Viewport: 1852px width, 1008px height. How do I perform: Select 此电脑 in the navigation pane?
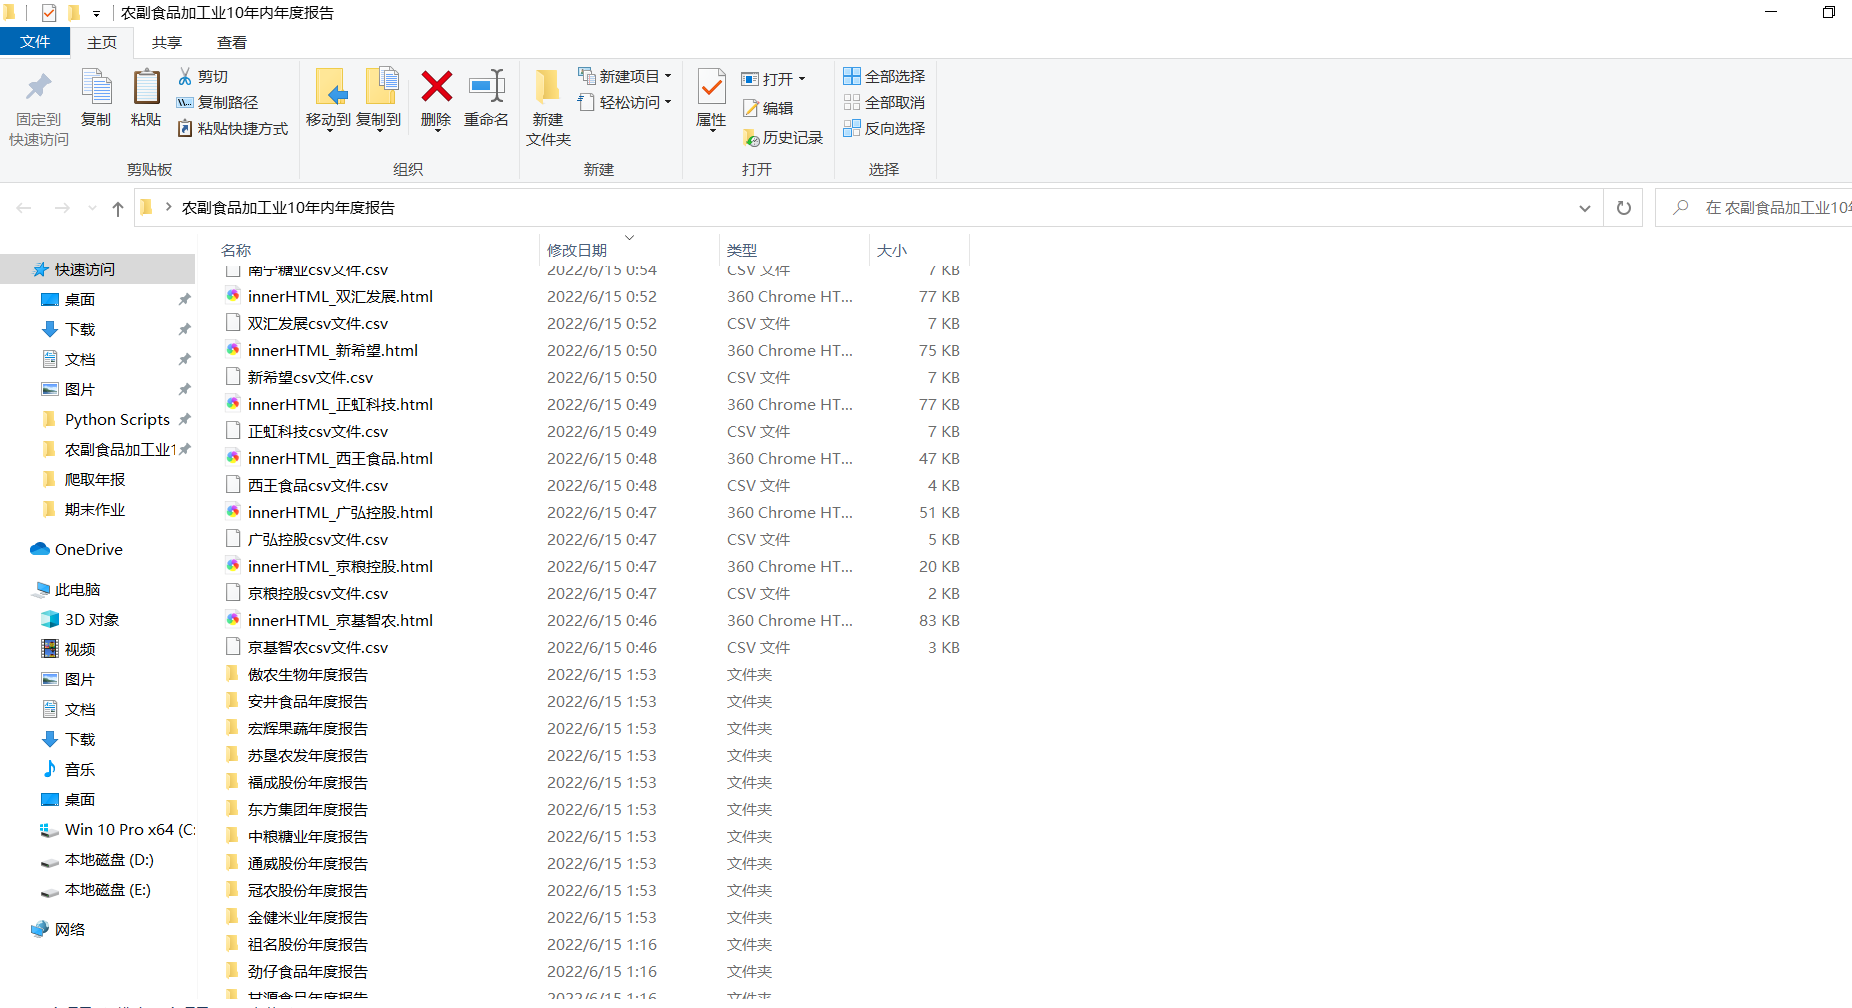coord(67,589)
